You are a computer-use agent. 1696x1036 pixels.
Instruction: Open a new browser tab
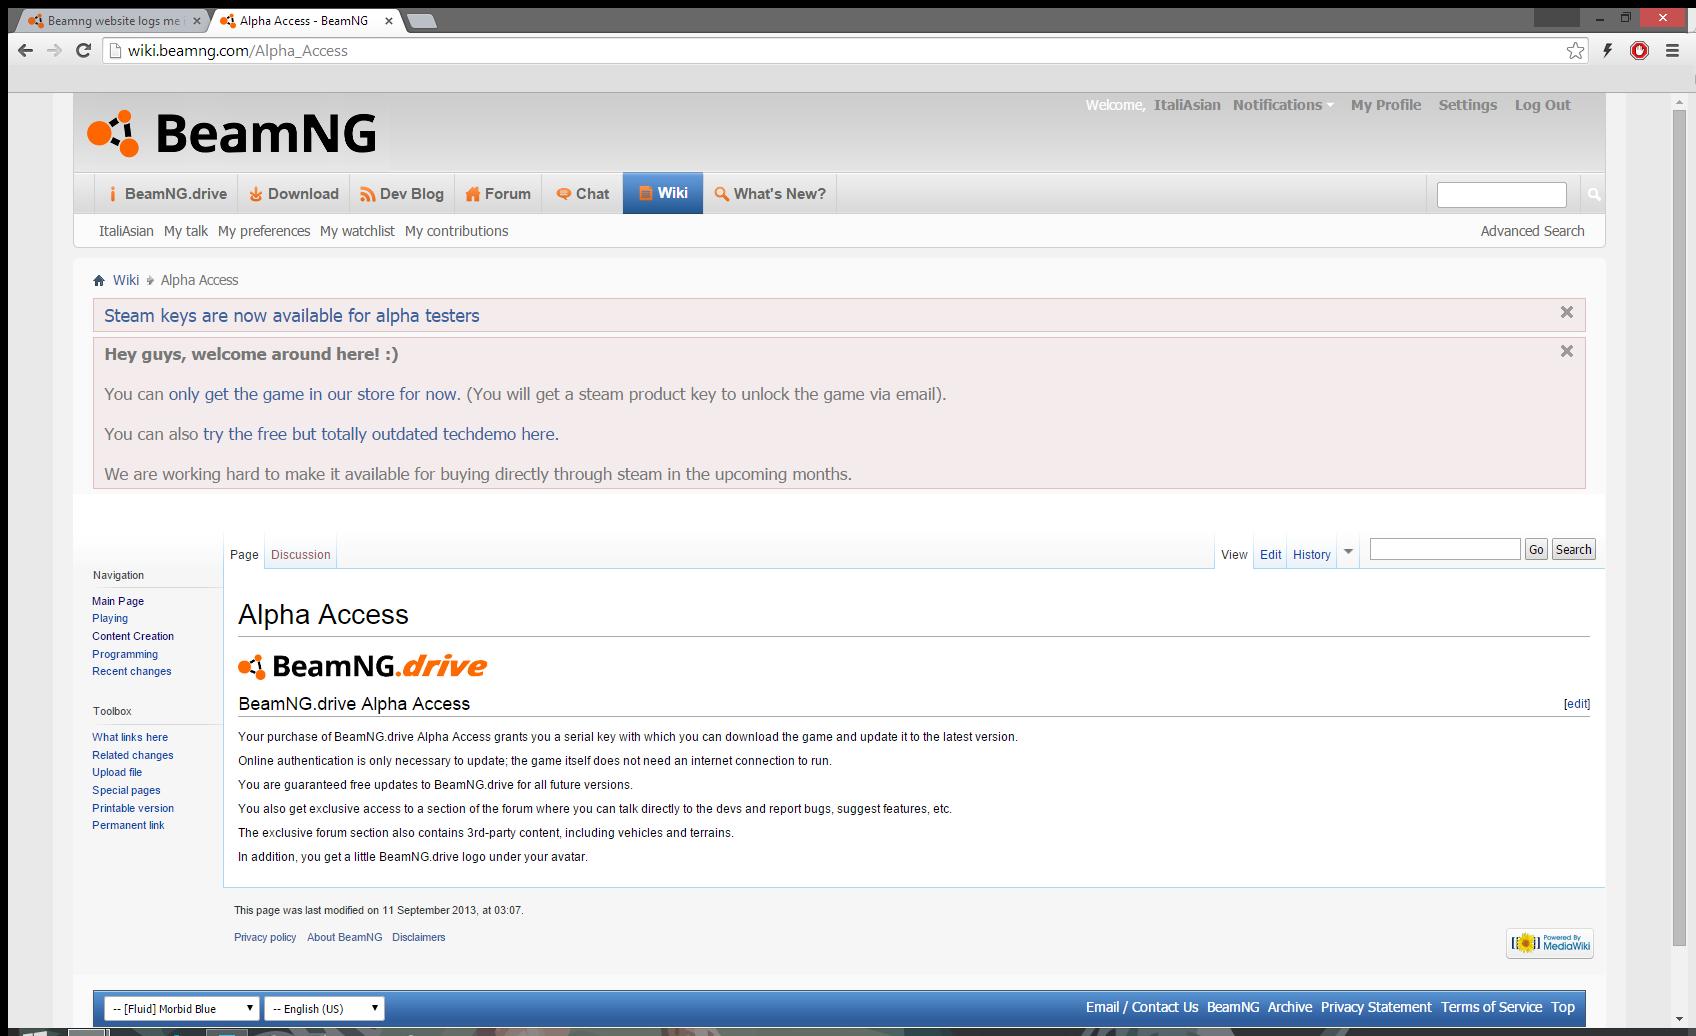coord(421,21)
